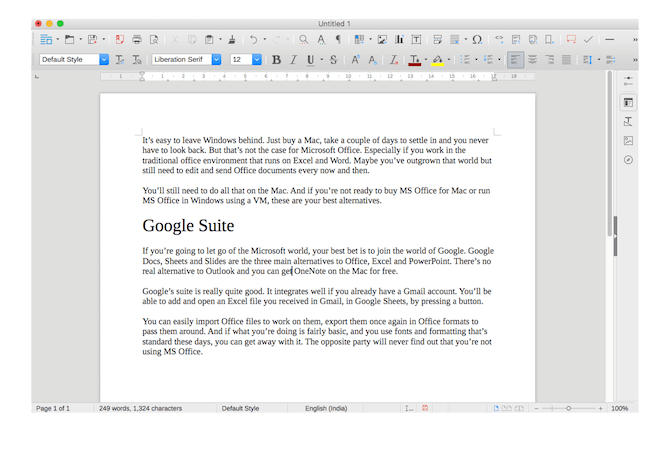Clear direct formatting

click(394, 60)
